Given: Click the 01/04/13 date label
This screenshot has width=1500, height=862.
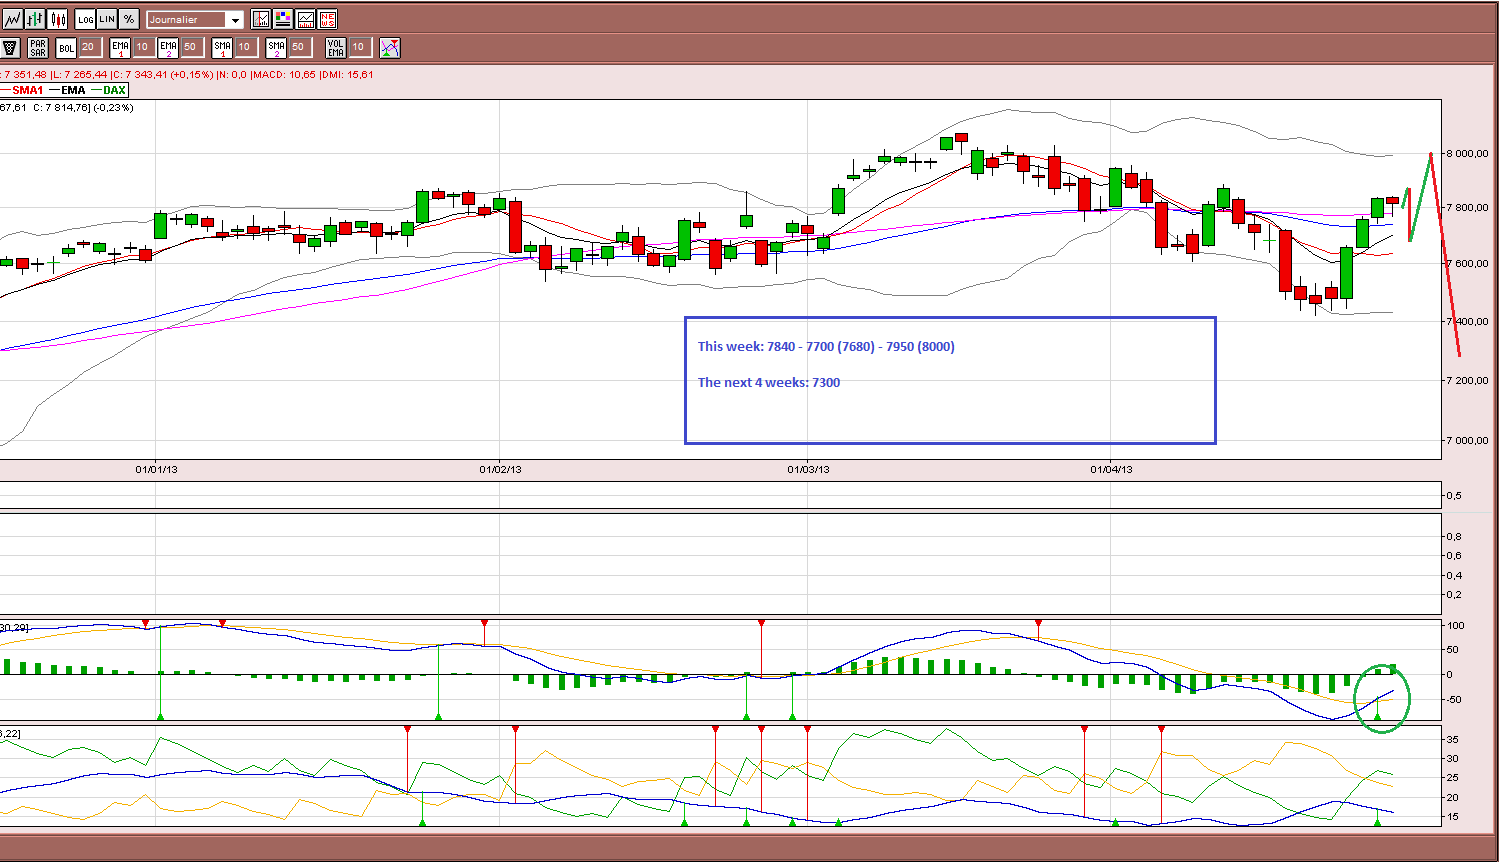Looking at the screenshot, I should point(1111,469).
